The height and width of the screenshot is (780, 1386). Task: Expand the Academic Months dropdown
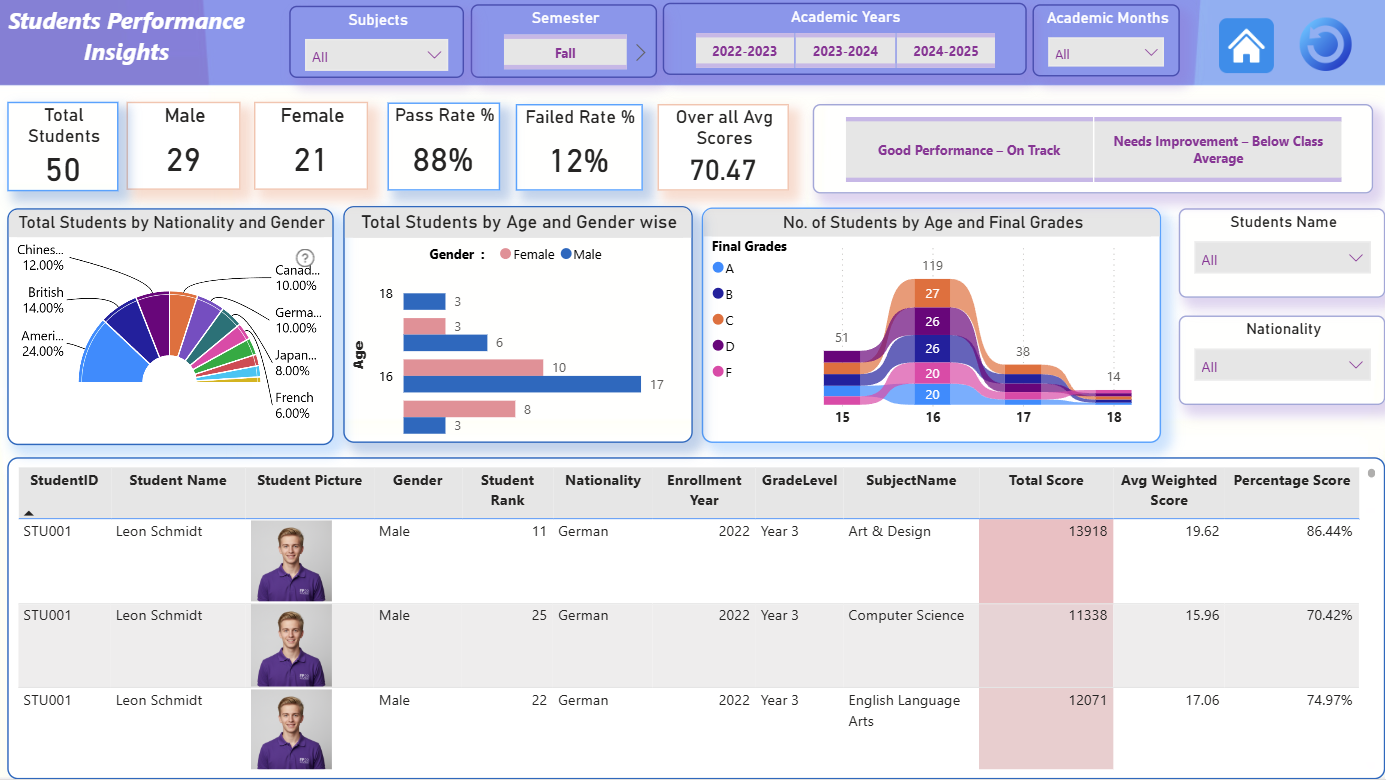coord(1106,53)
